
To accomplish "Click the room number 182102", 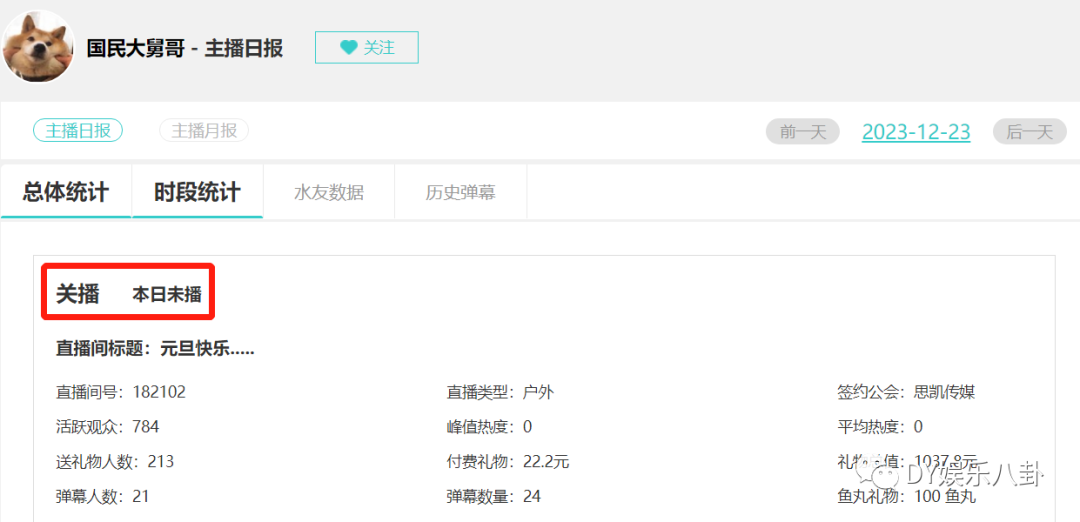I will pyautogui.click(x=159, y=393).
